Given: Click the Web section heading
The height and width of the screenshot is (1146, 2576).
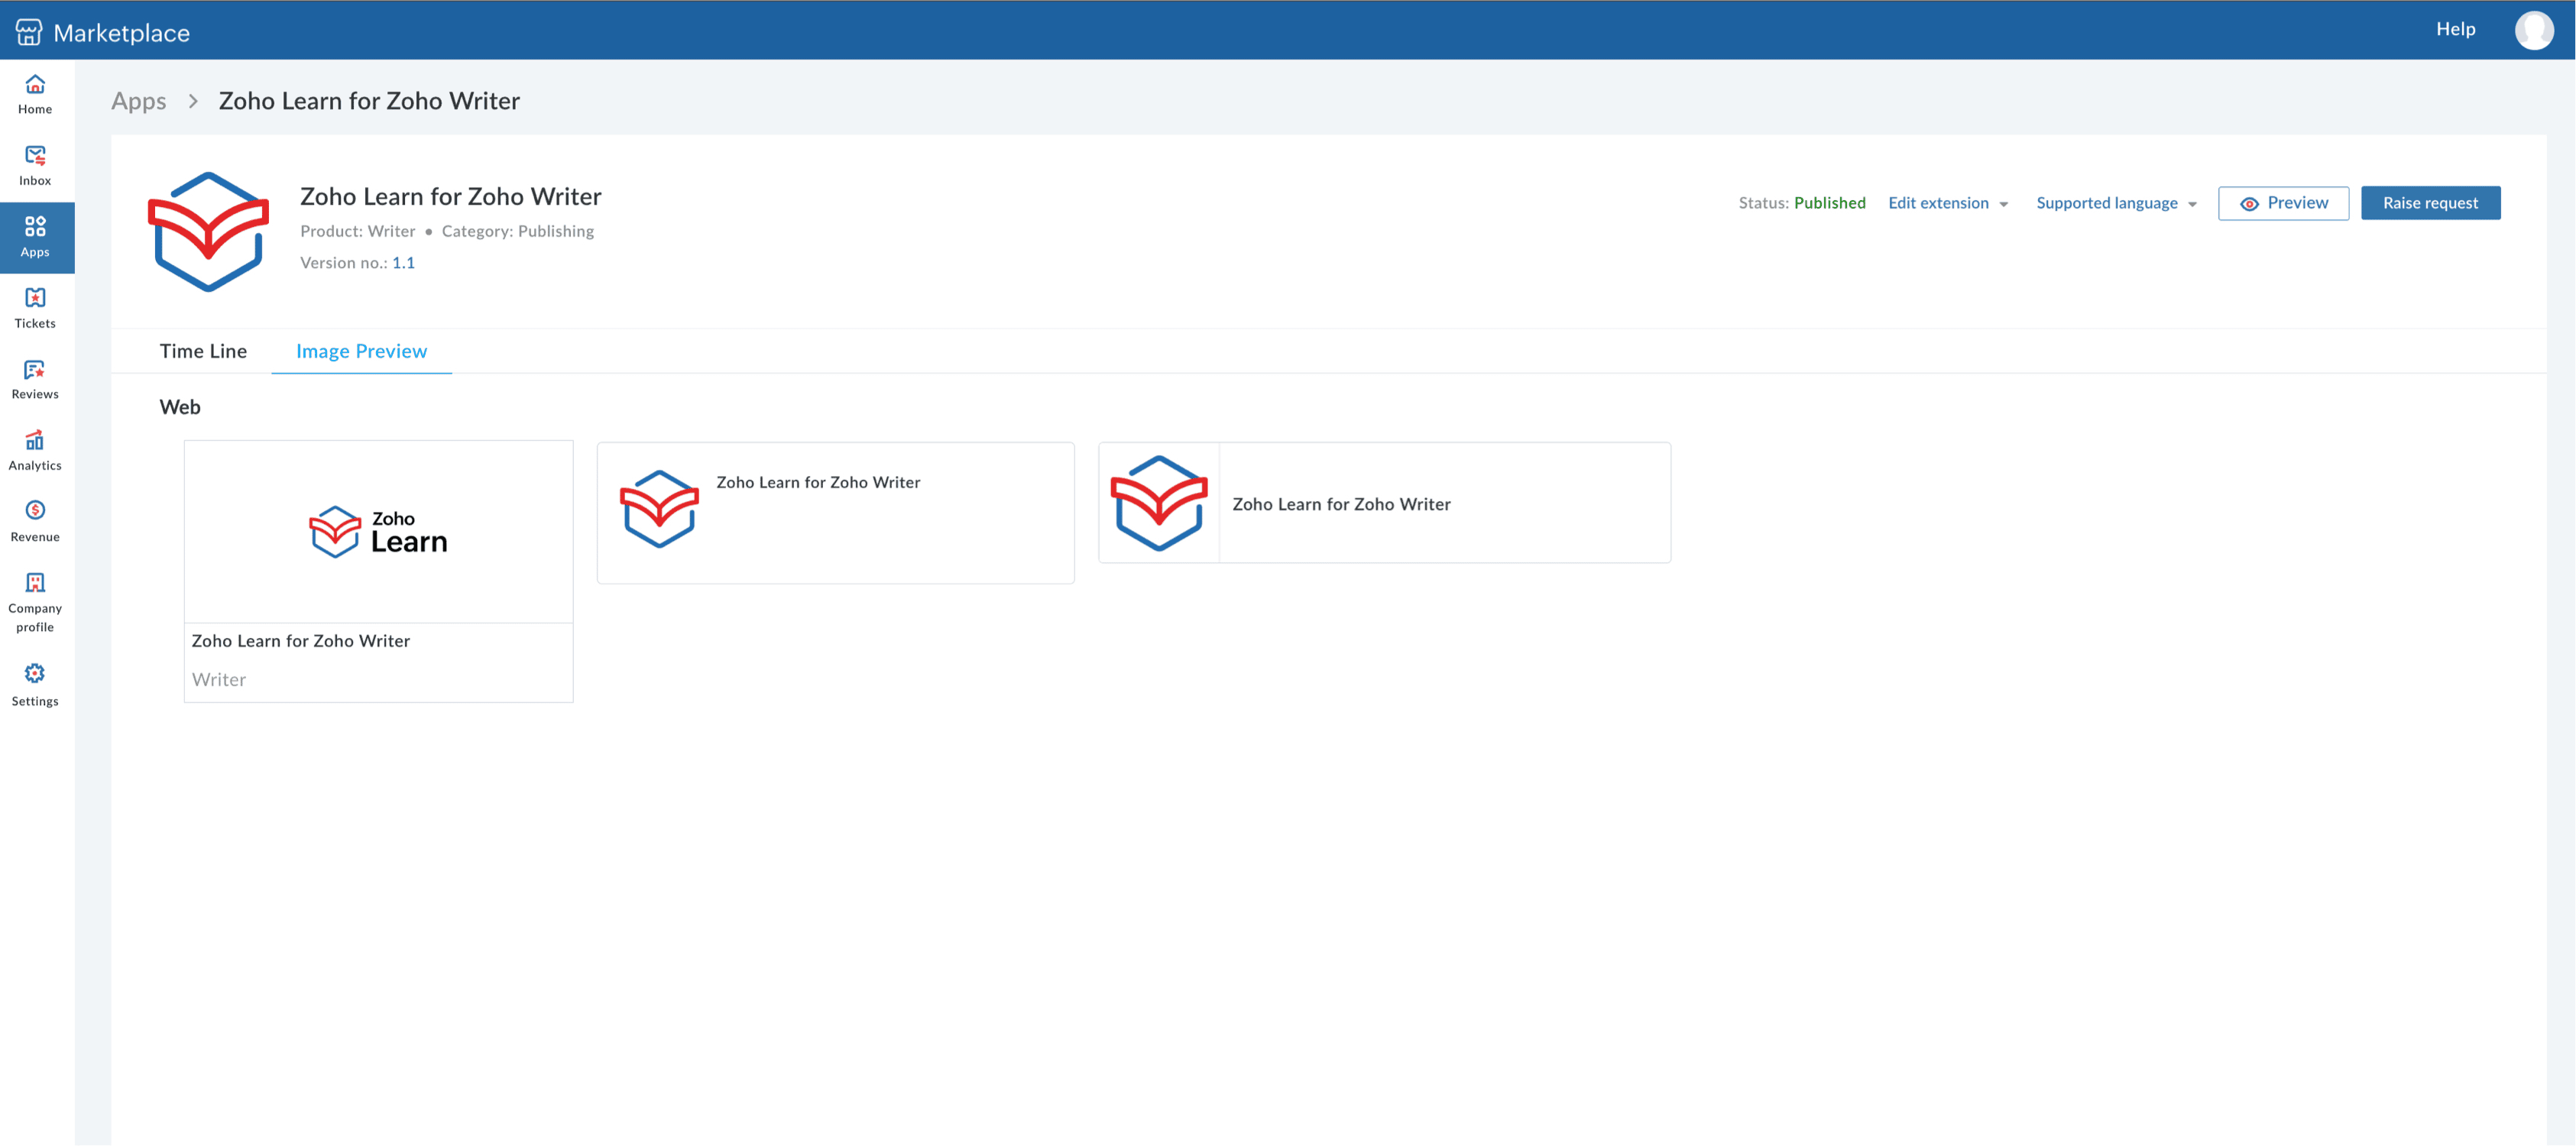Looking at the screenshot, I should pyautogui.click(x=180, y=407).
